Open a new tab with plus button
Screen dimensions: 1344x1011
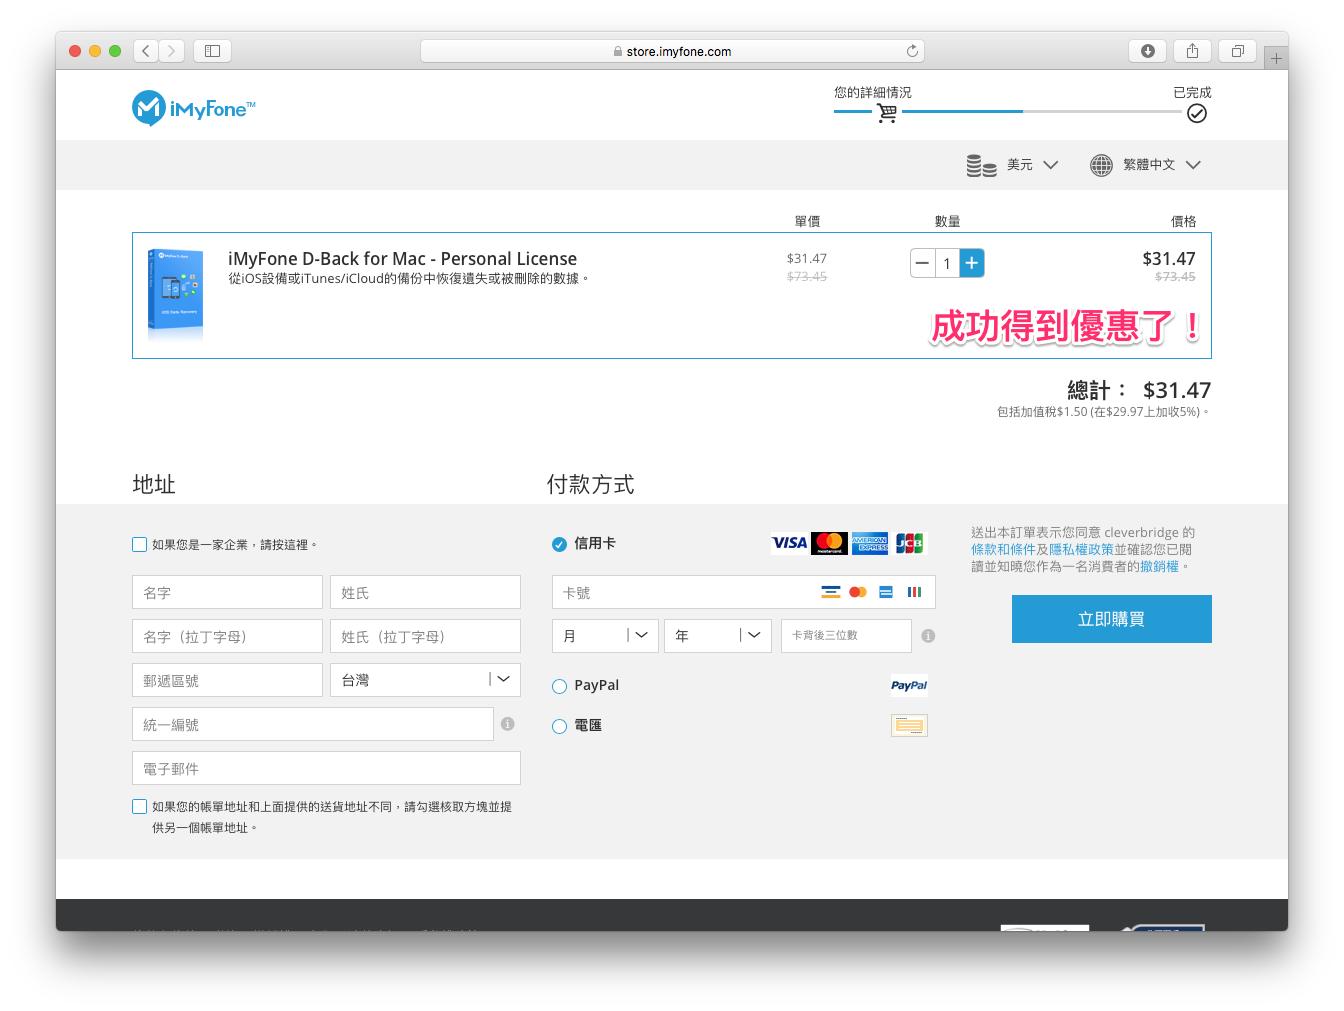pos(1276,58)
